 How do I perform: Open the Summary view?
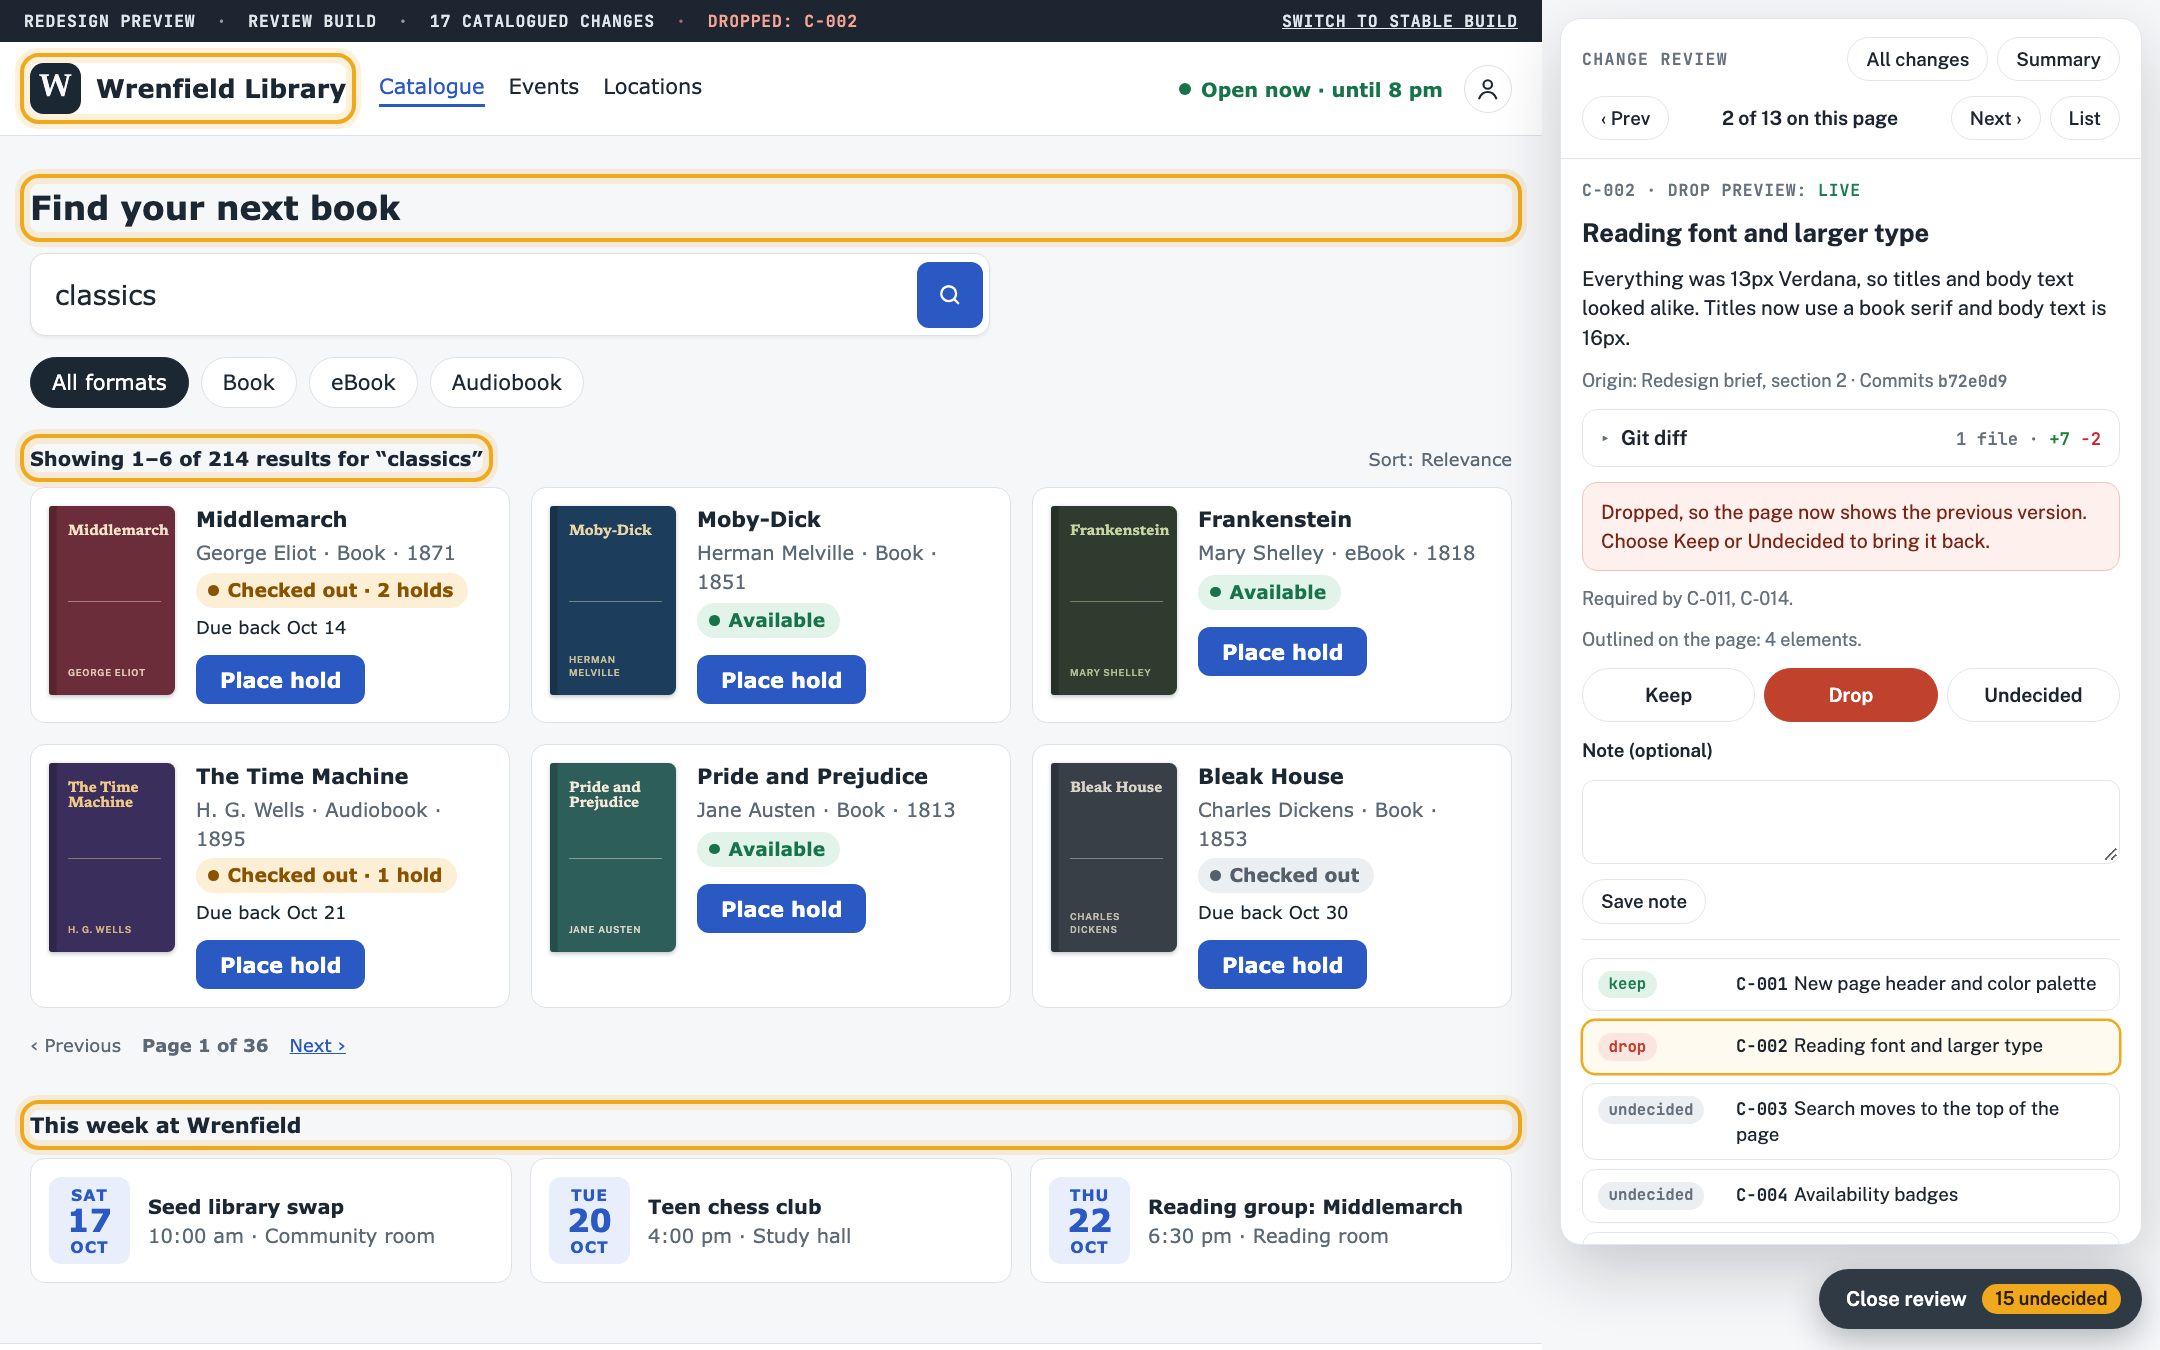(2057, 59)
